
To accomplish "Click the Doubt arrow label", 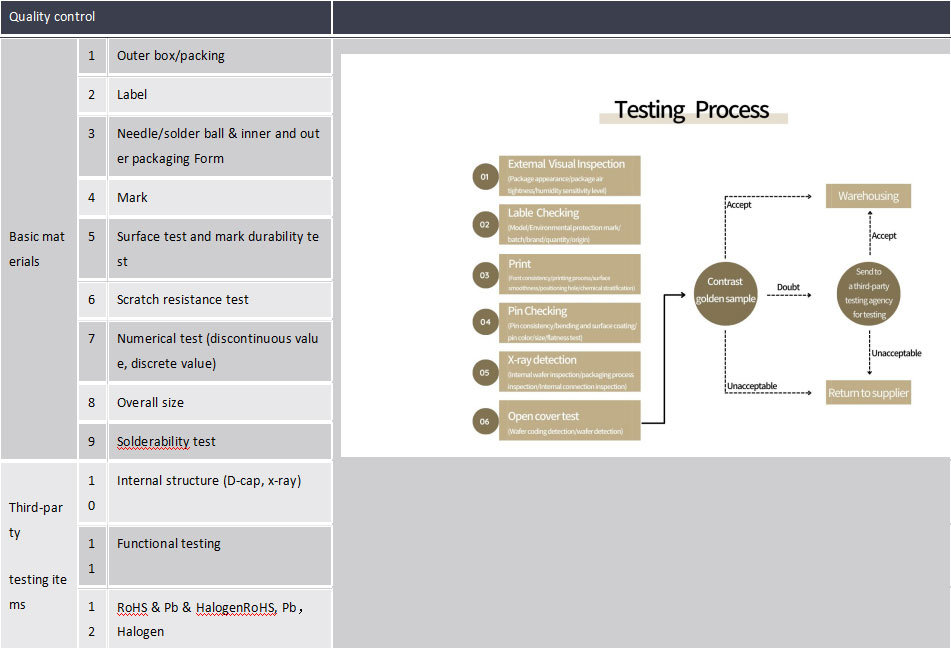I will point(788,288).
